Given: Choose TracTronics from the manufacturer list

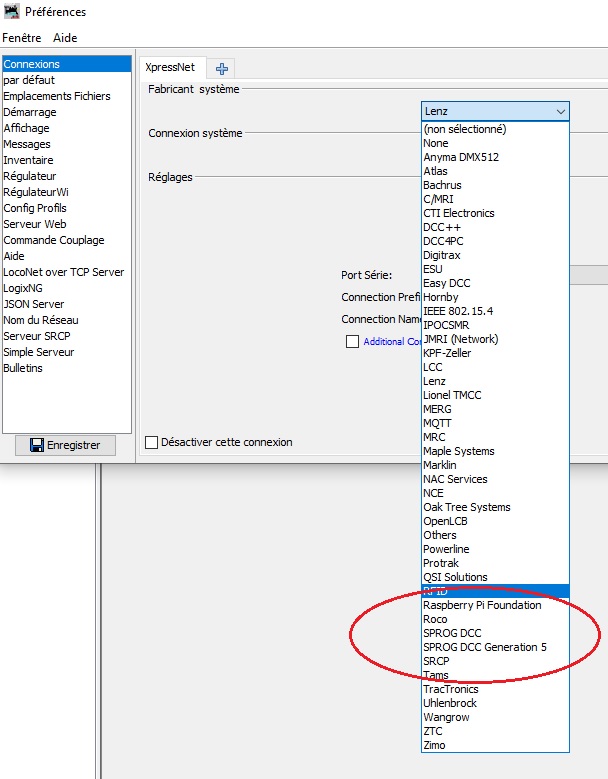Looking at the screenshot, I should pyautogui.click(x=495, y=689).
